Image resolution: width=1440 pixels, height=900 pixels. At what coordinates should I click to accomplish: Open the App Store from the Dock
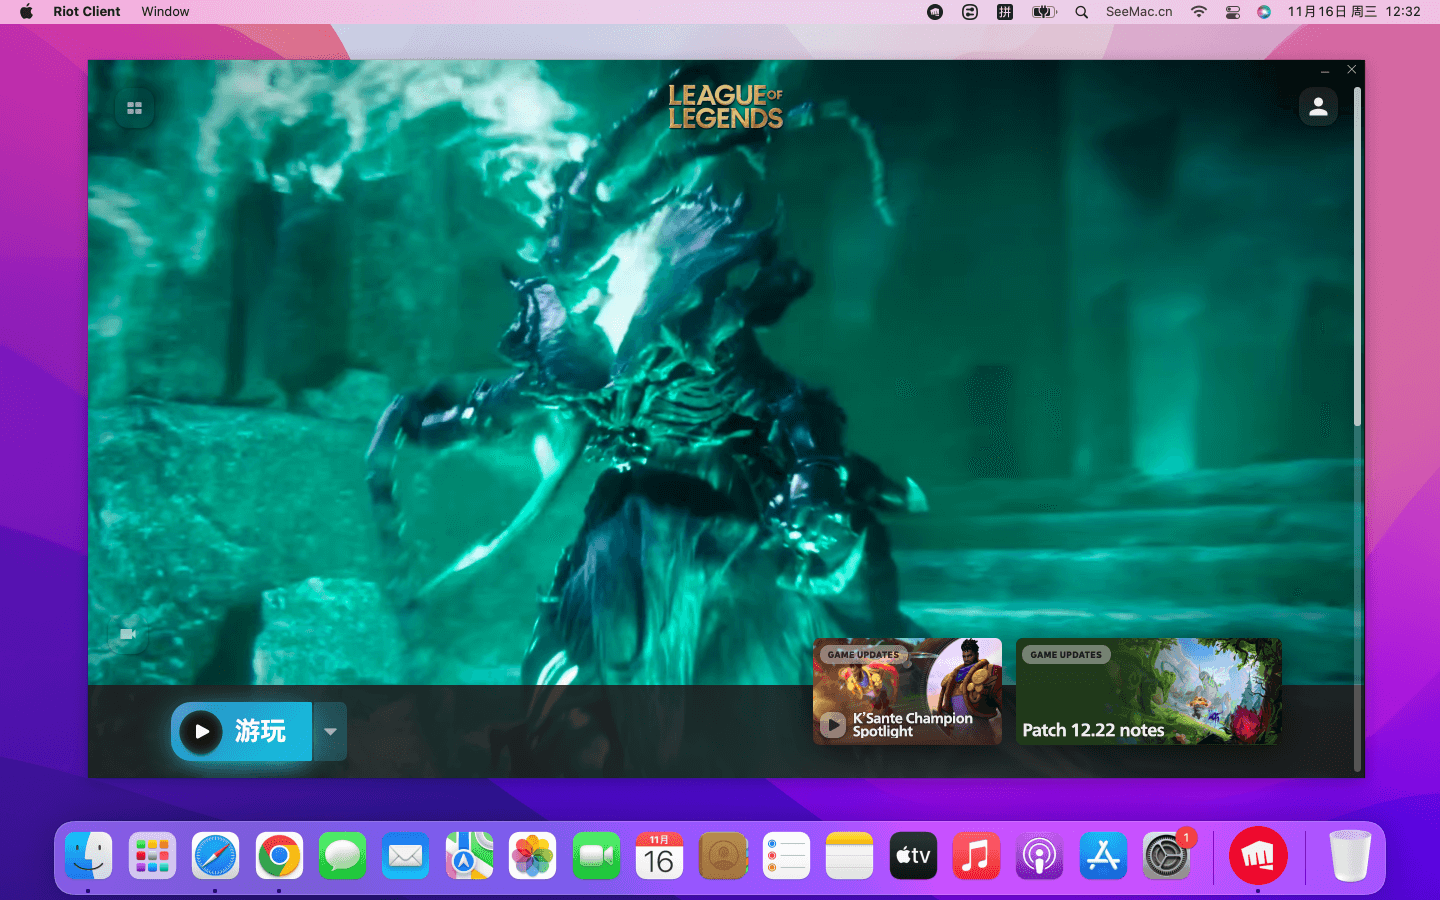point(1103,856)
